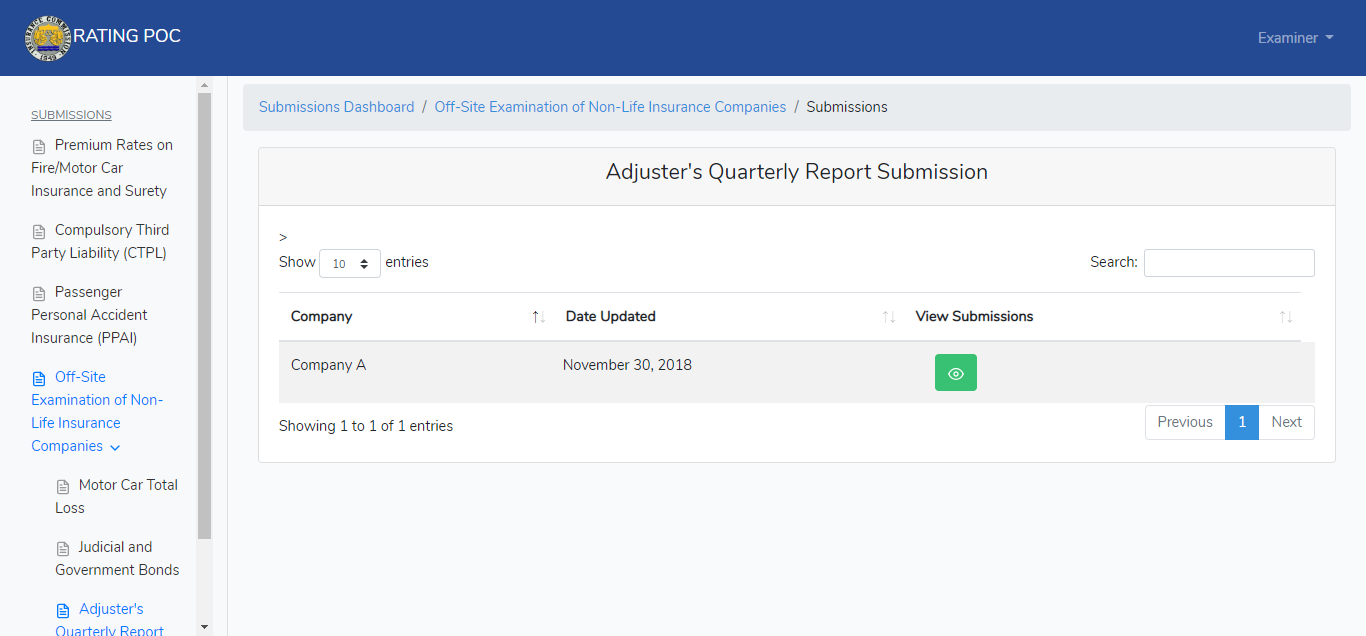Click the Judicial and Government Bonds document icon

pyautogui.click(x=63, y=549)
